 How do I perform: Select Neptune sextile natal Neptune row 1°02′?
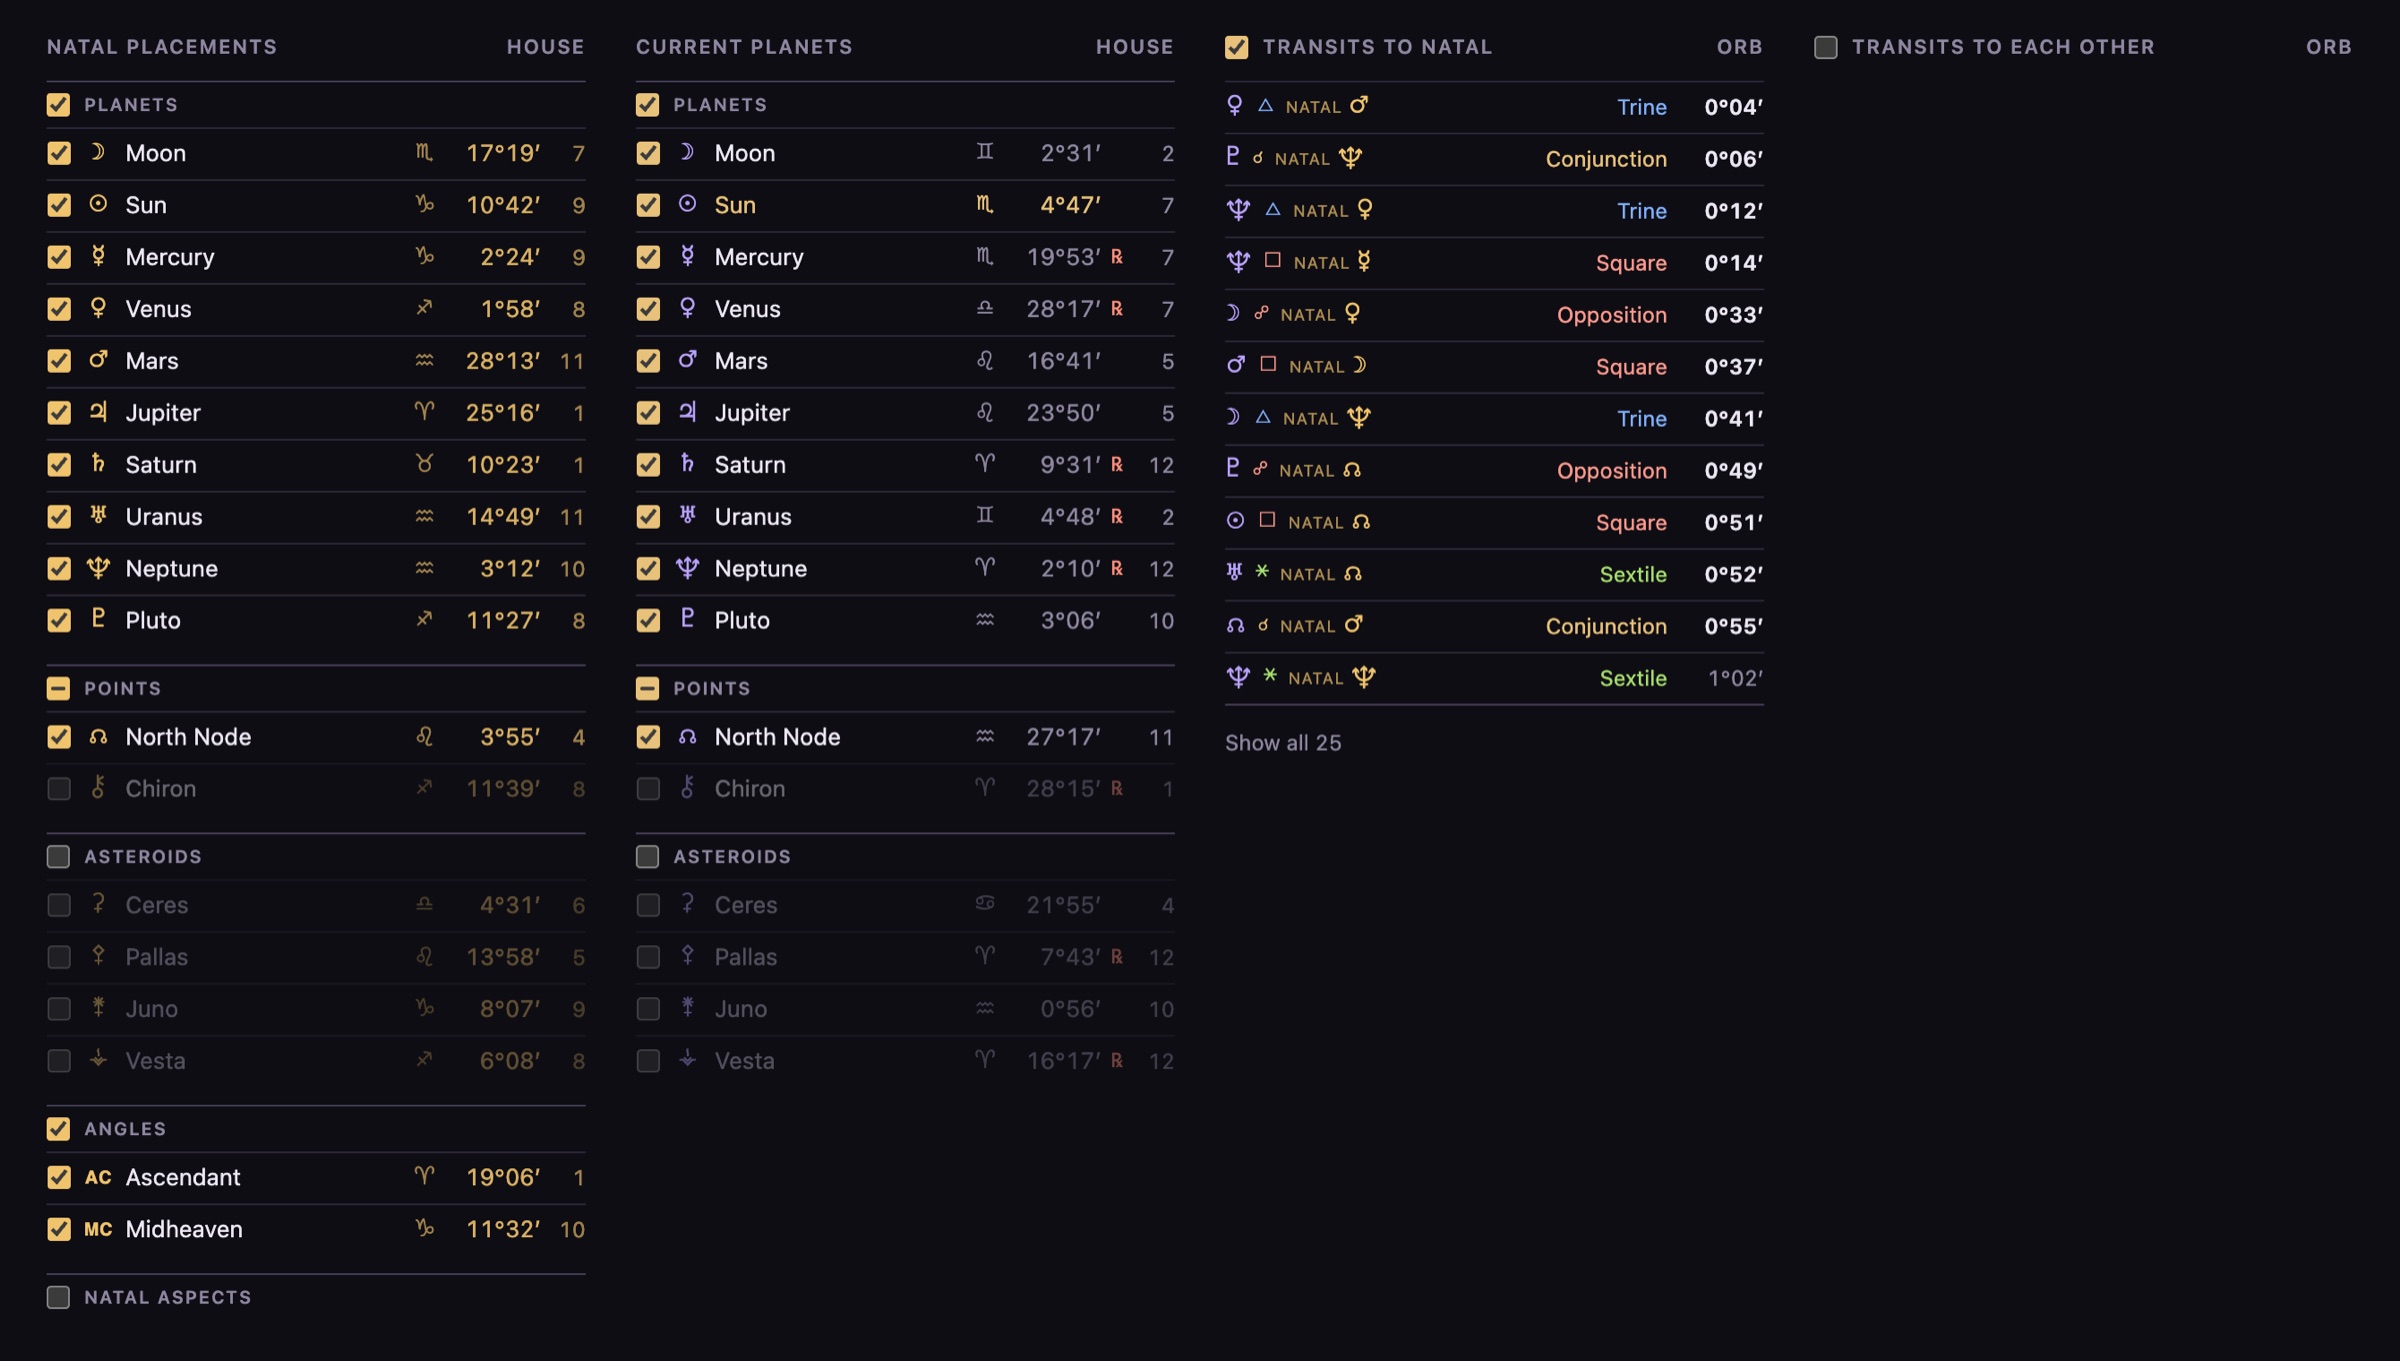(1494, 679)
